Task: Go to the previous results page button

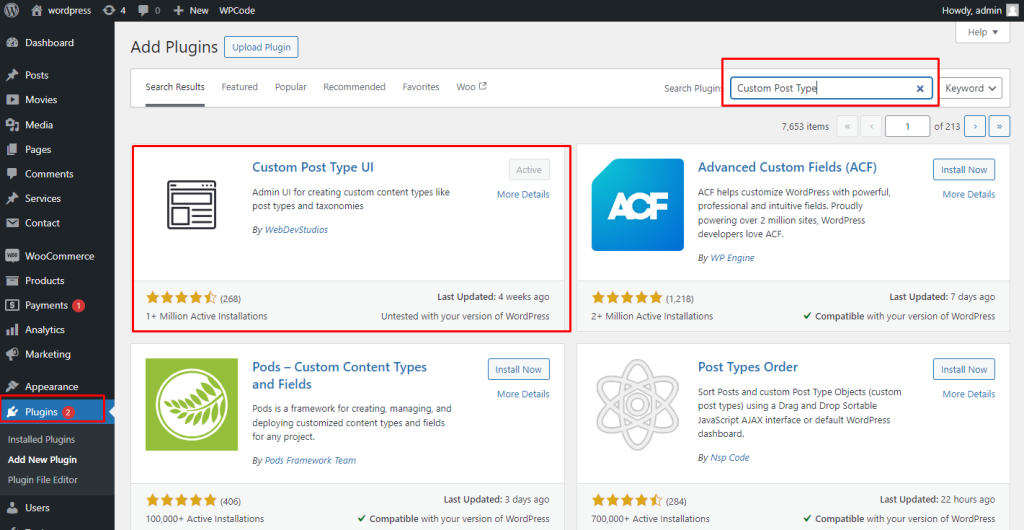Action: [871, 127]
